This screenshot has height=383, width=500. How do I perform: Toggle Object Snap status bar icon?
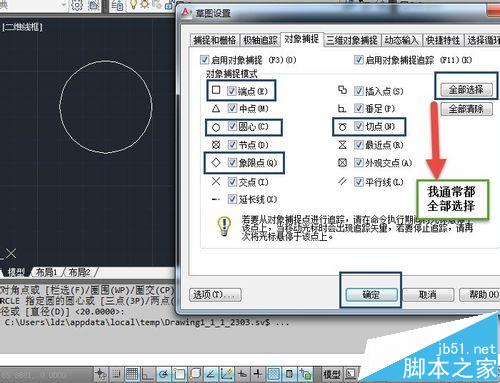[179, 374]
